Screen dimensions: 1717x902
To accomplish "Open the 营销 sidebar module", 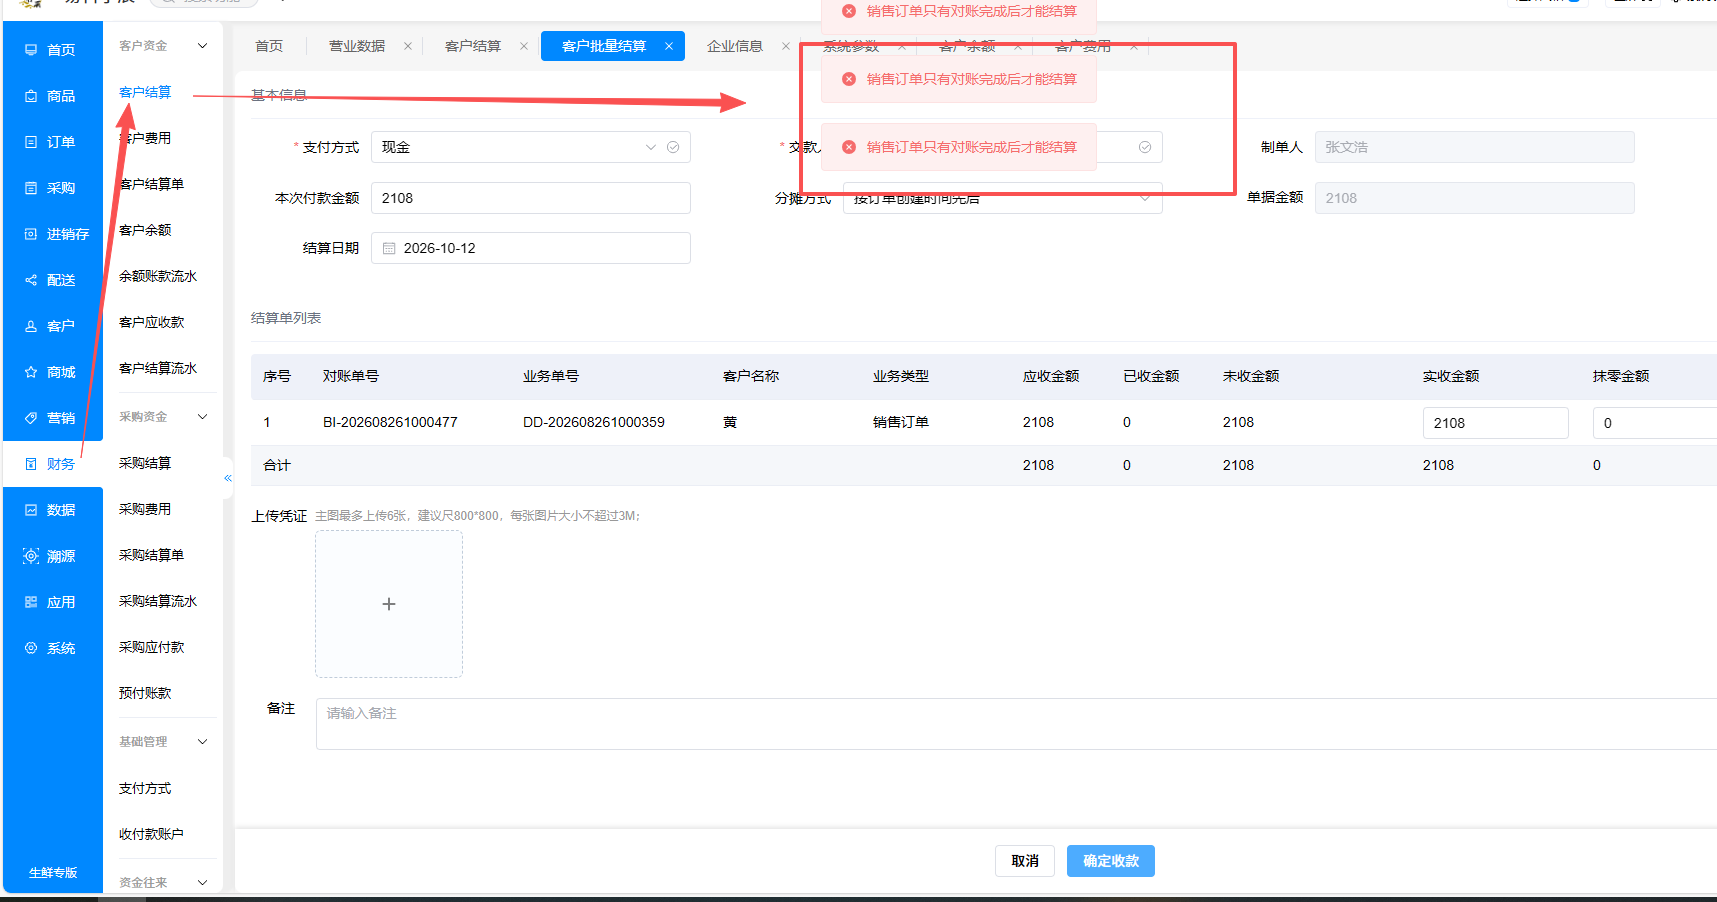I will coord(51,418).
